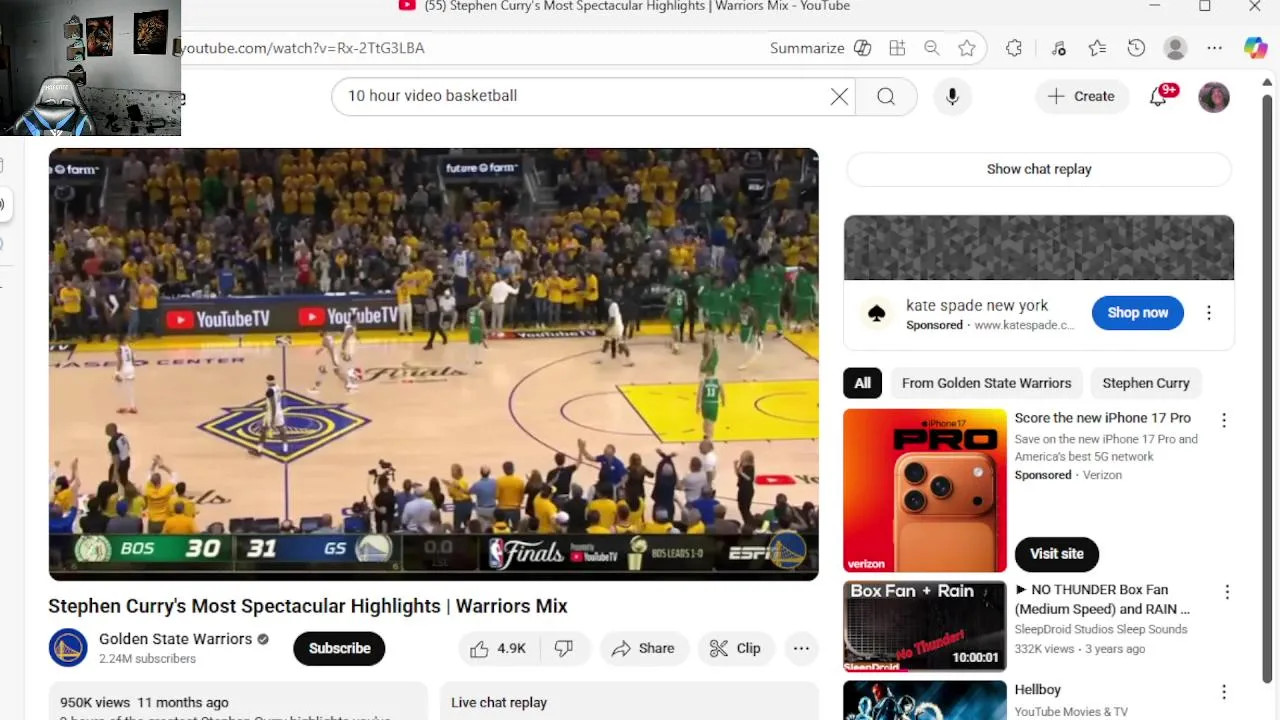Open the Copilot sidebar icon
Viewport: 1280px width, 720px height.
pos(1256,48)
